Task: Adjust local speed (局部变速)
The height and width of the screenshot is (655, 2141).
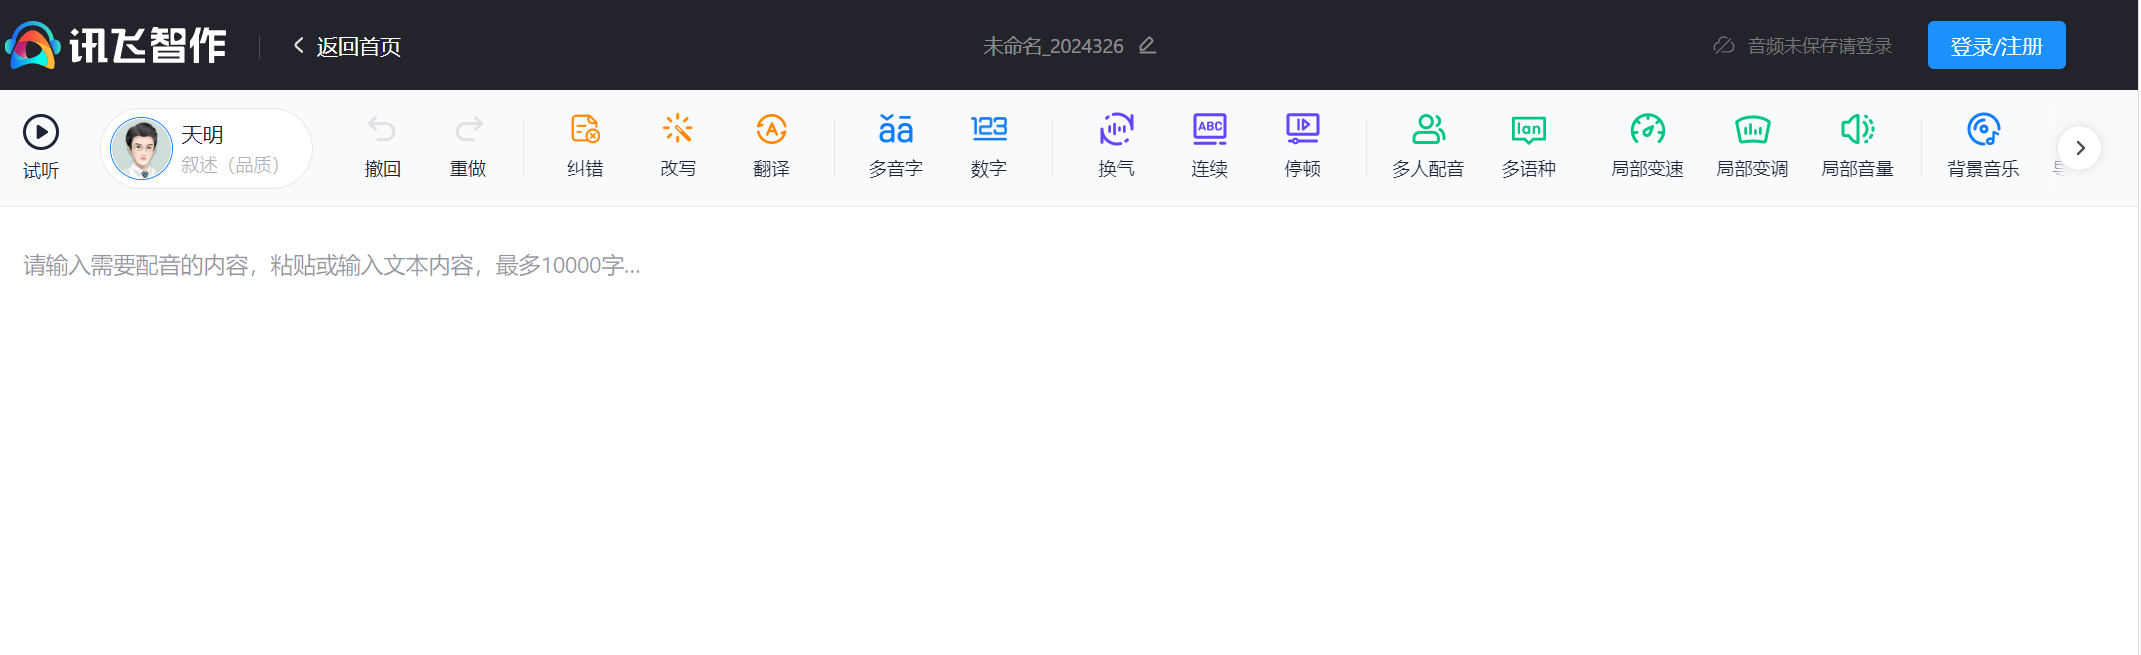Action: (1647, 130)
